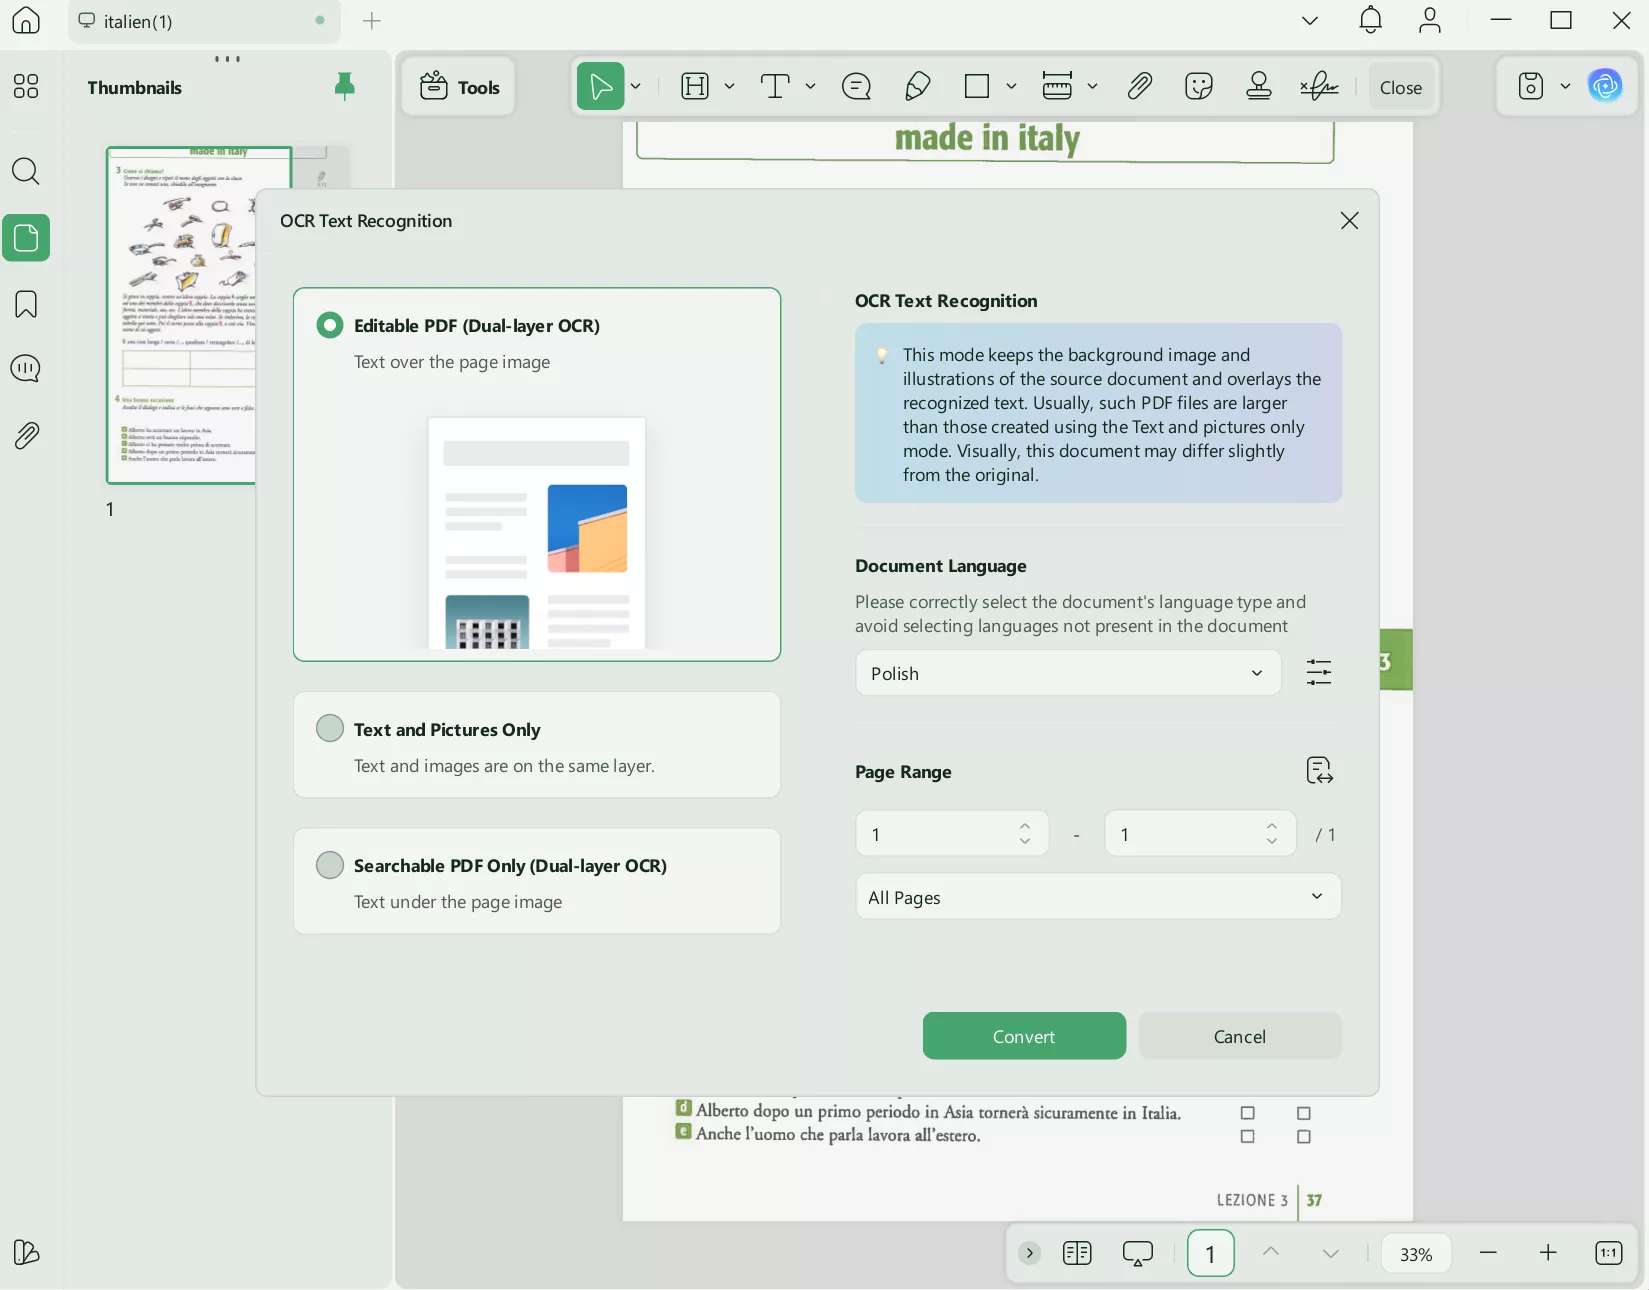Screen dimensions: 1649x1290
Task: Expand the save options arrow
Action: tap(1565, 87)
